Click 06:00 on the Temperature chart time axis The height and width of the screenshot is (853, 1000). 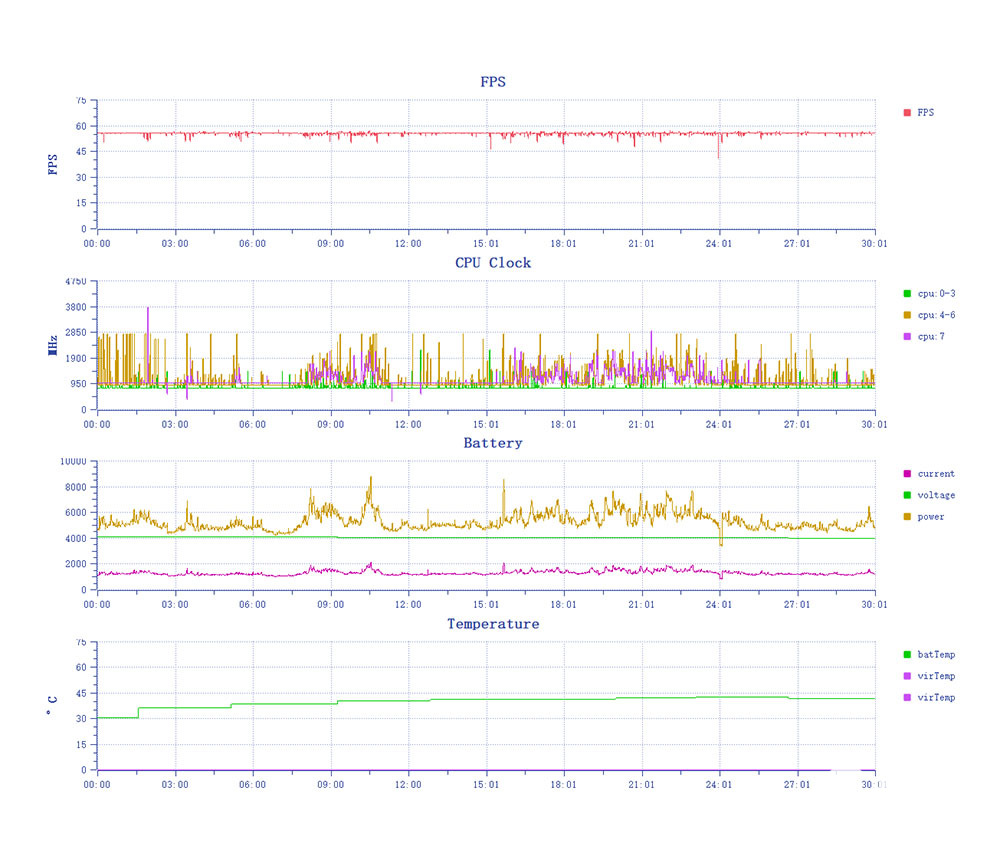pyautogui.click(x=252, y=785)
